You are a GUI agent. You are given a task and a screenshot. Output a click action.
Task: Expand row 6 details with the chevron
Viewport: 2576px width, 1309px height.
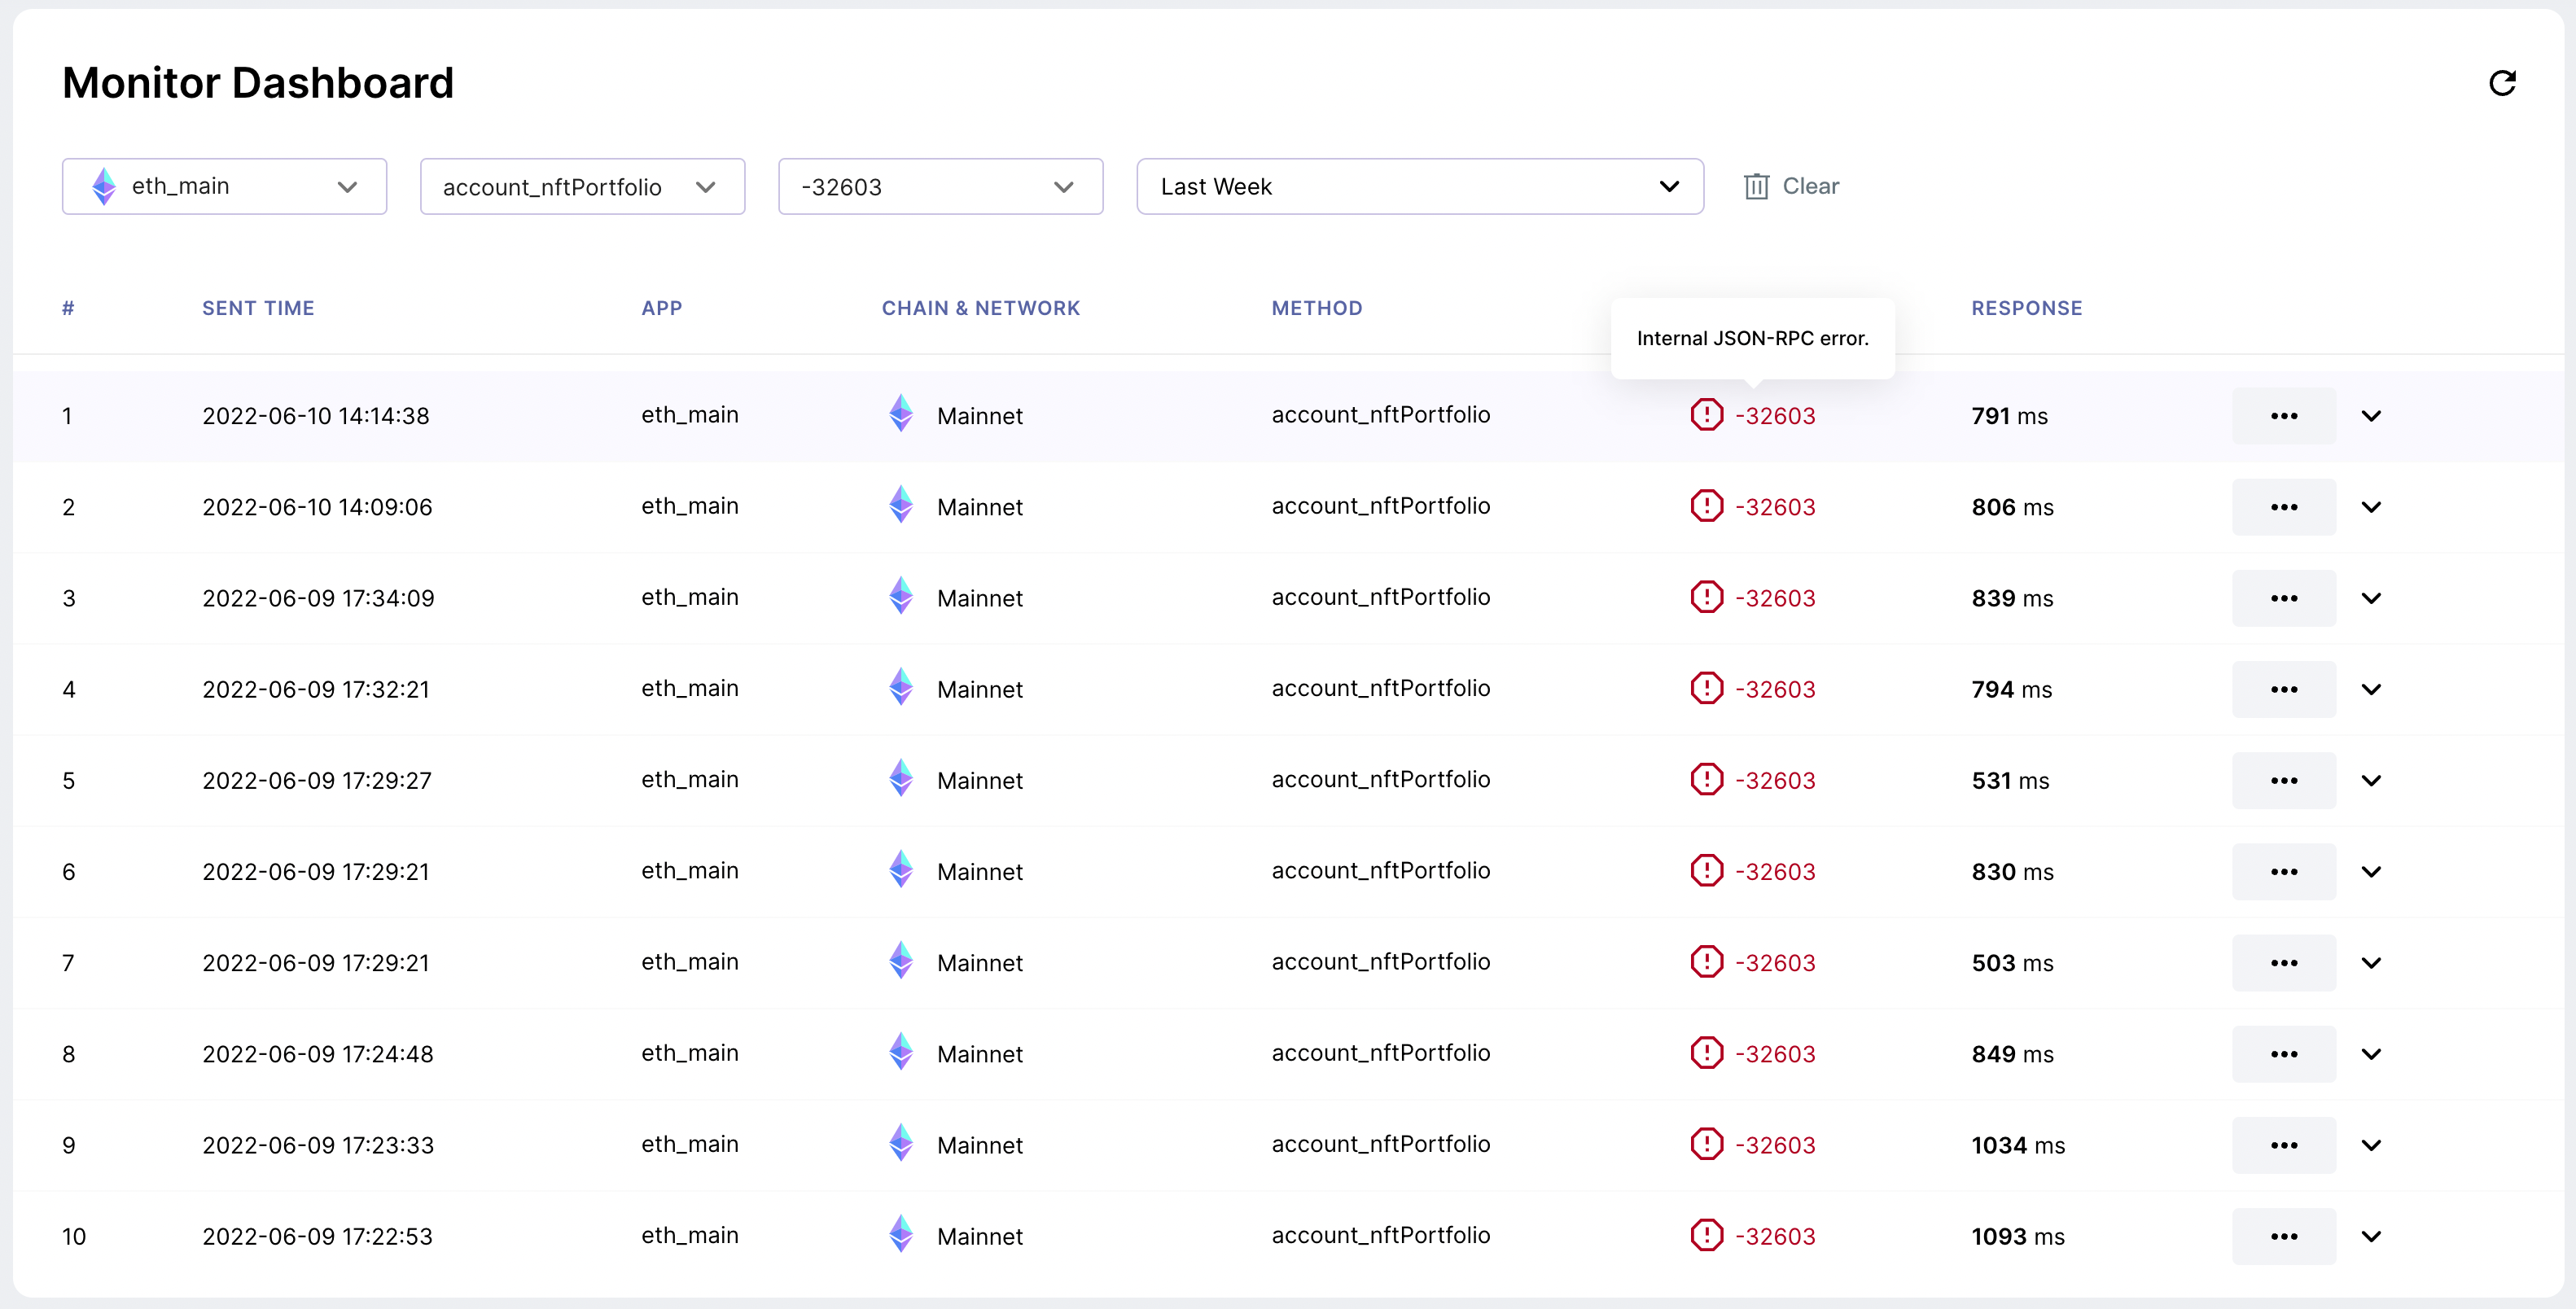2371,871
